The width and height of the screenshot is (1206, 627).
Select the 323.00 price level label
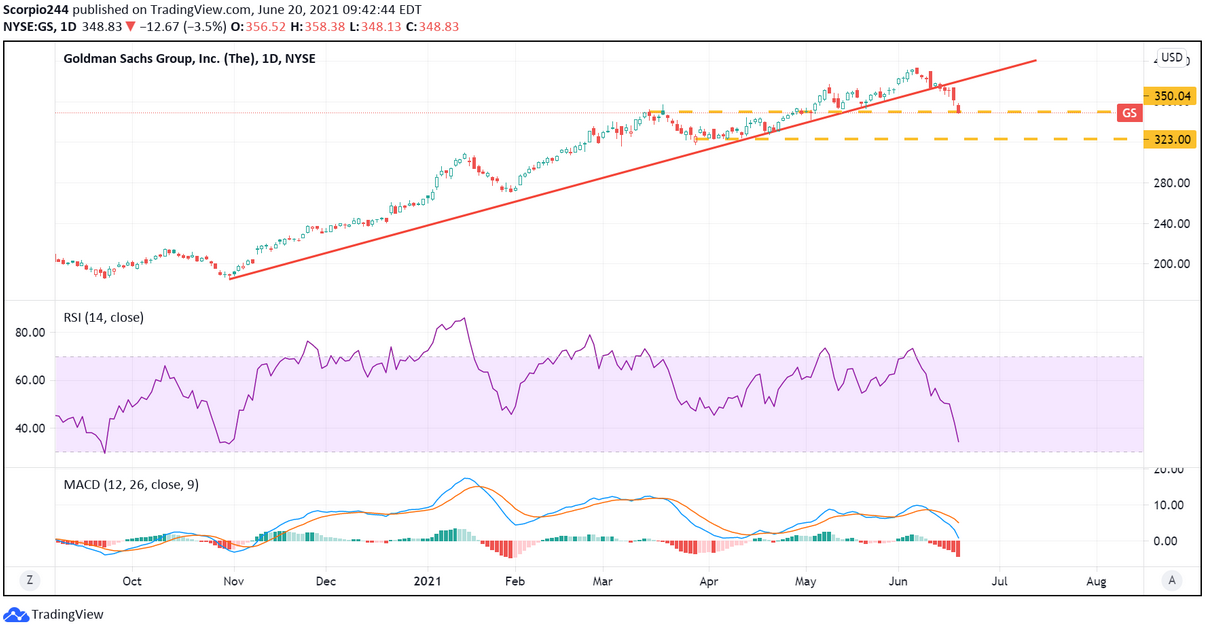[x=1170, y=140]
